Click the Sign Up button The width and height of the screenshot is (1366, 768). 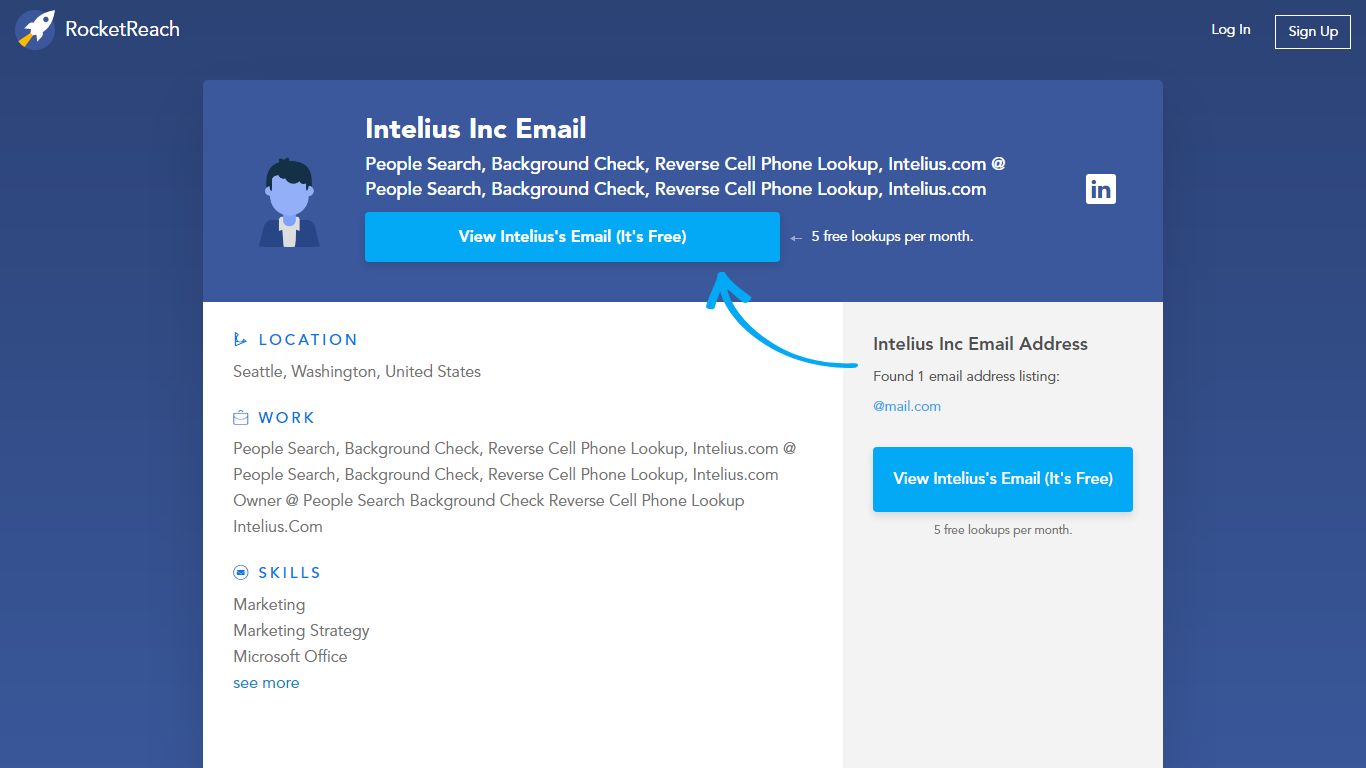1313,32
